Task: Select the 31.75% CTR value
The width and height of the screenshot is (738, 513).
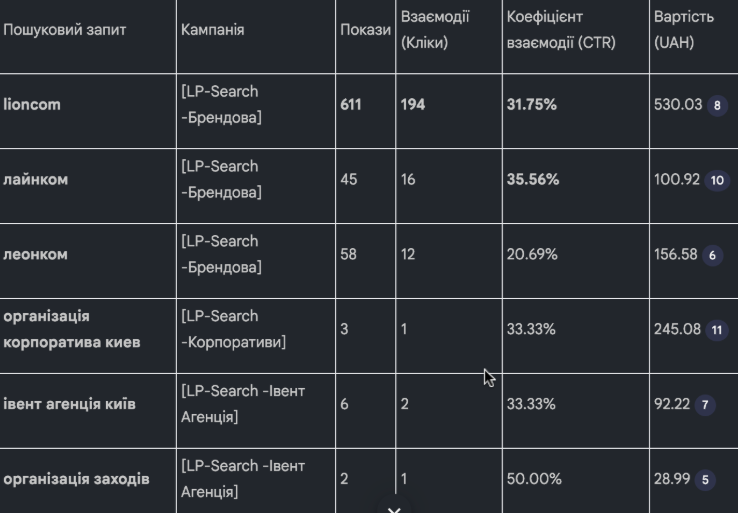Action: coord(531,104)
